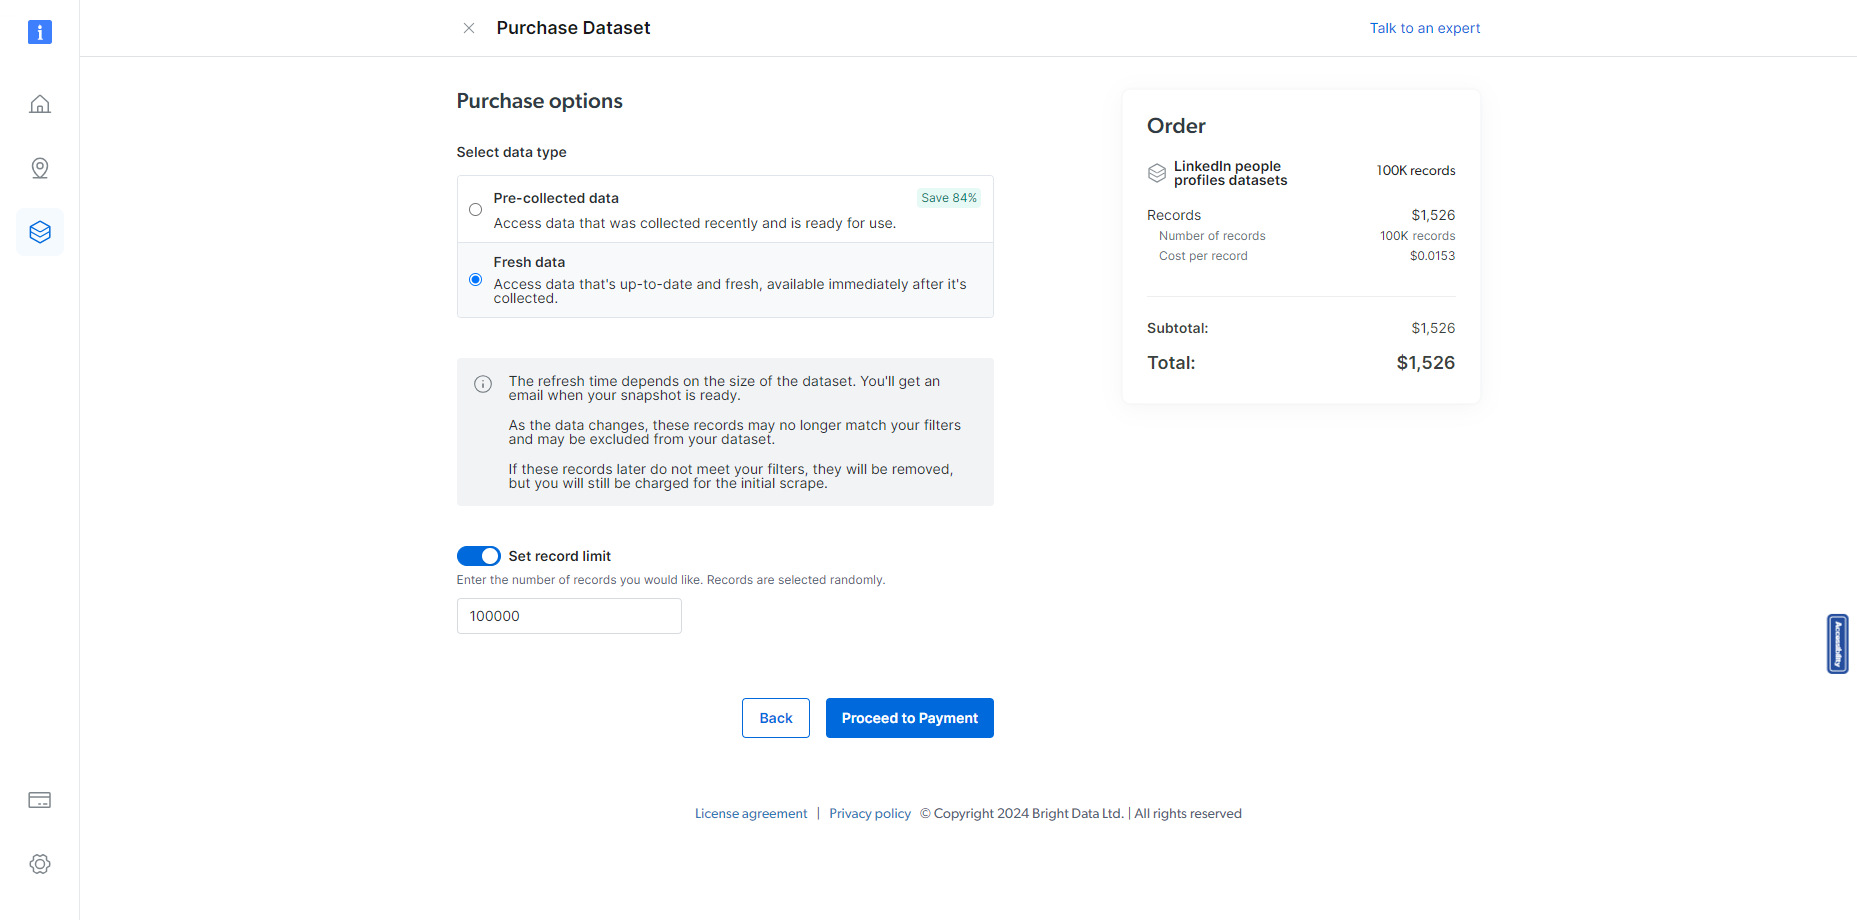This screenshot has width=1857, height=920.
Task: Click the LinkedIn dataset stack icon in Order
Action: pyautogui.click(x=1157, y=173)
